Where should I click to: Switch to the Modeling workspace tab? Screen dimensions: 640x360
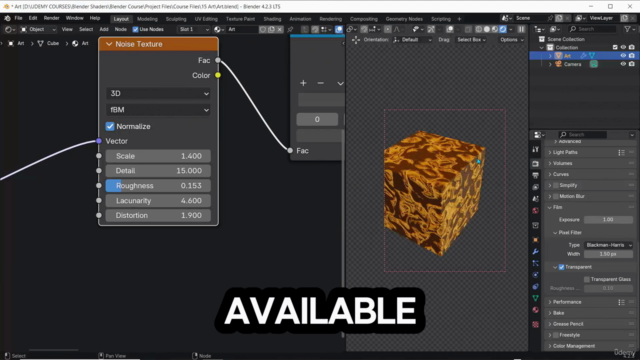tap(147, 19)
